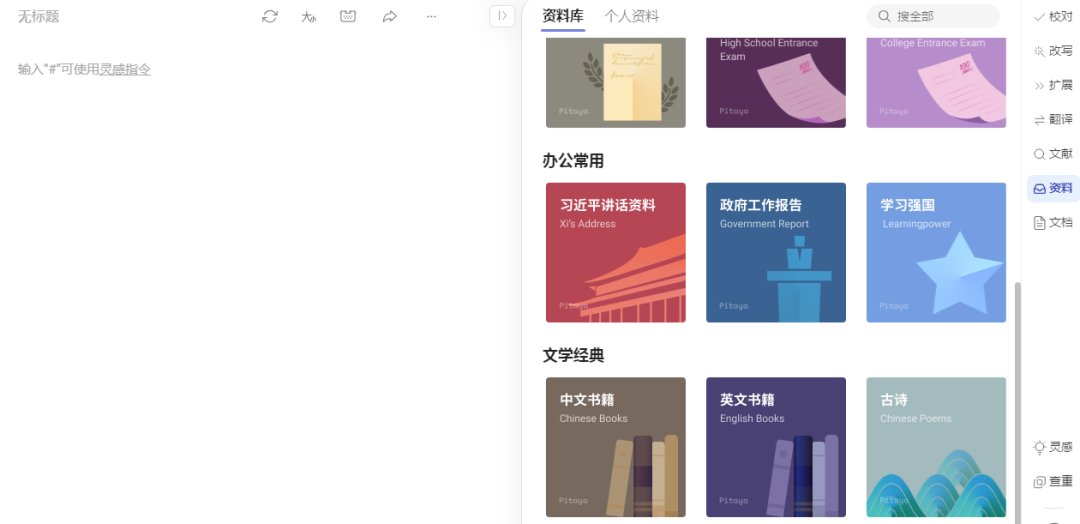Click the 灵感指令 link in the editor
The width and height of the screenshot is (1080, 524).
click(125, 69)
